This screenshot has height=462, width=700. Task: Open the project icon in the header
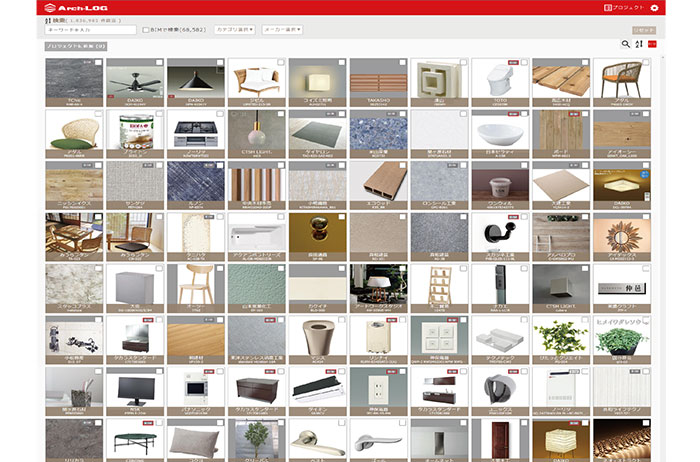pyautogui.click(x=608, y=8)
